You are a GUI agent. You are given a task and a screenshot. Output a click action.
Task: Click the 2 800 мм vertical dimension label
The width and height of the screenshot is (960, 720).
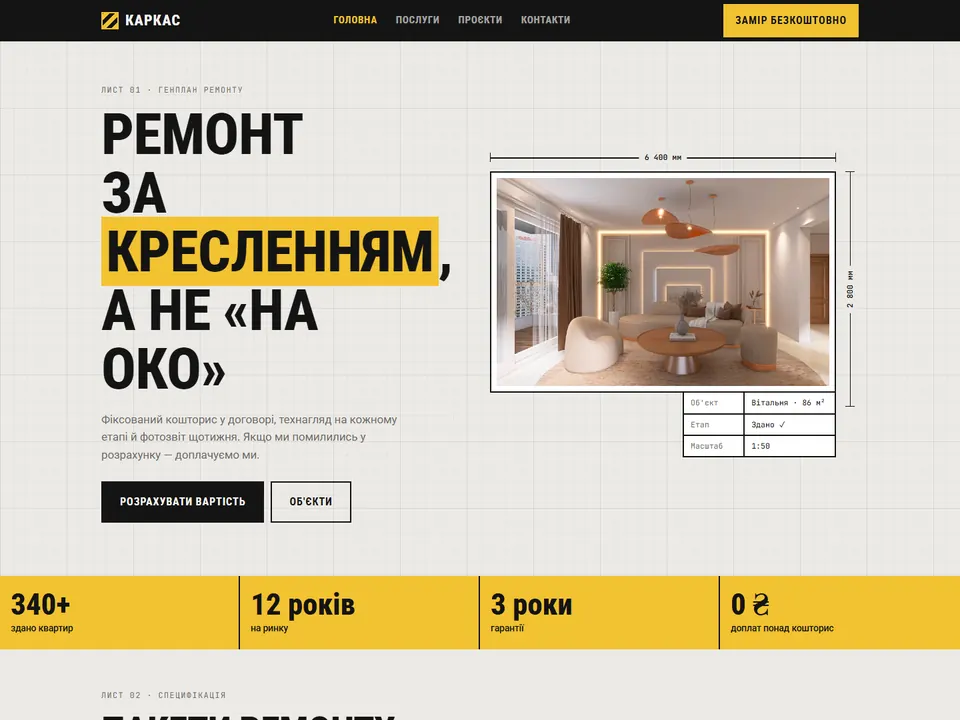[x=850, y=288]
